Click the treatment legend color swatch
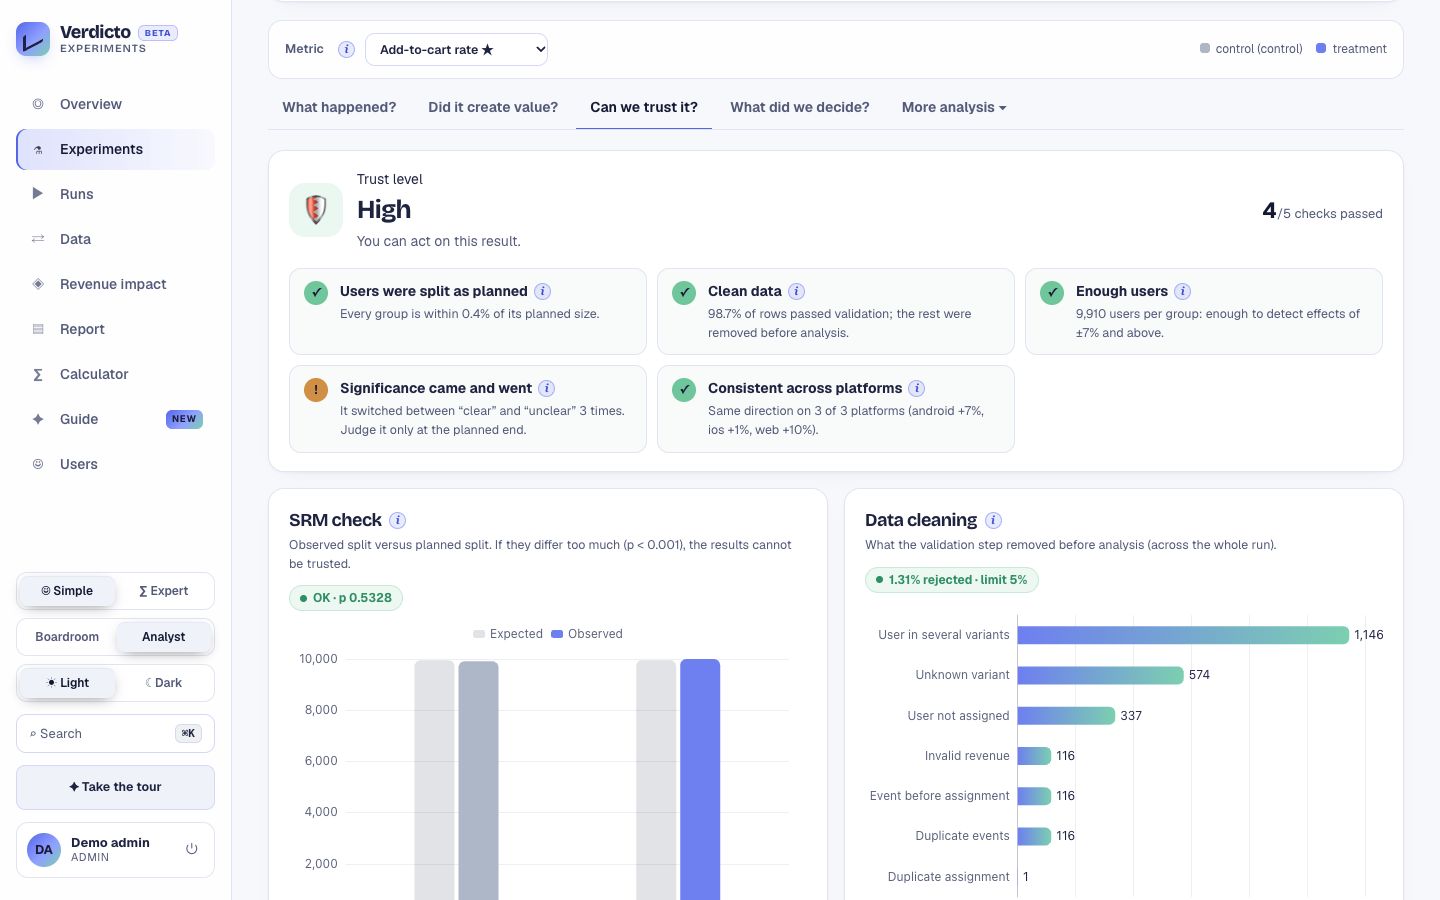 click(x=1321, y=48)
